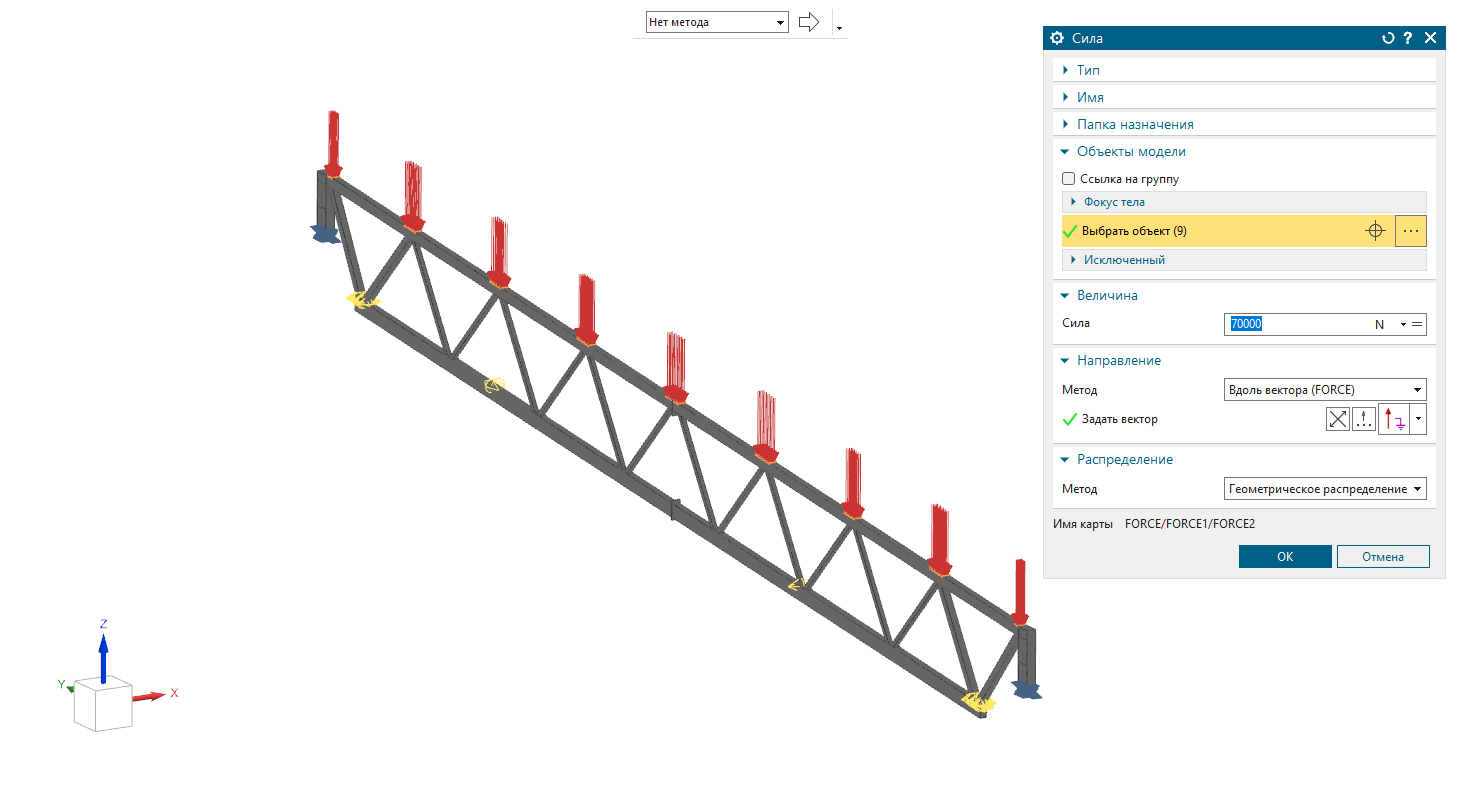Screen dimensions: 1478x806
Task: Click the Сила value input field
Action: (1310, 324)
